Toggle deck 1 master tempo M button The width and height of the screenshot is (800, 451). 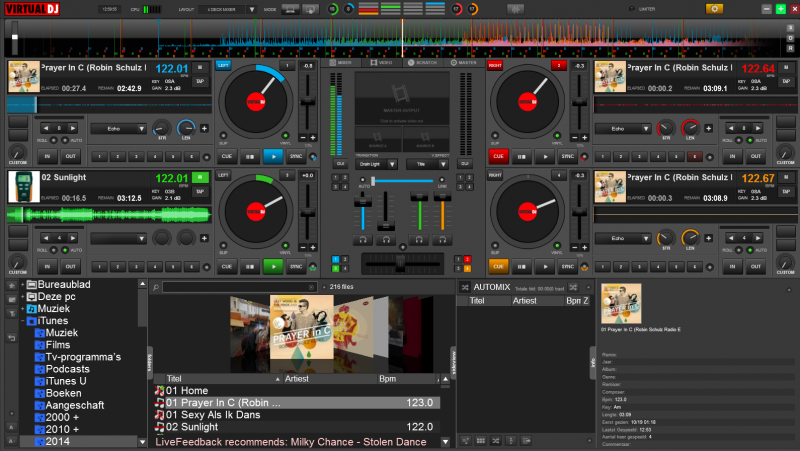click(200, 67)
